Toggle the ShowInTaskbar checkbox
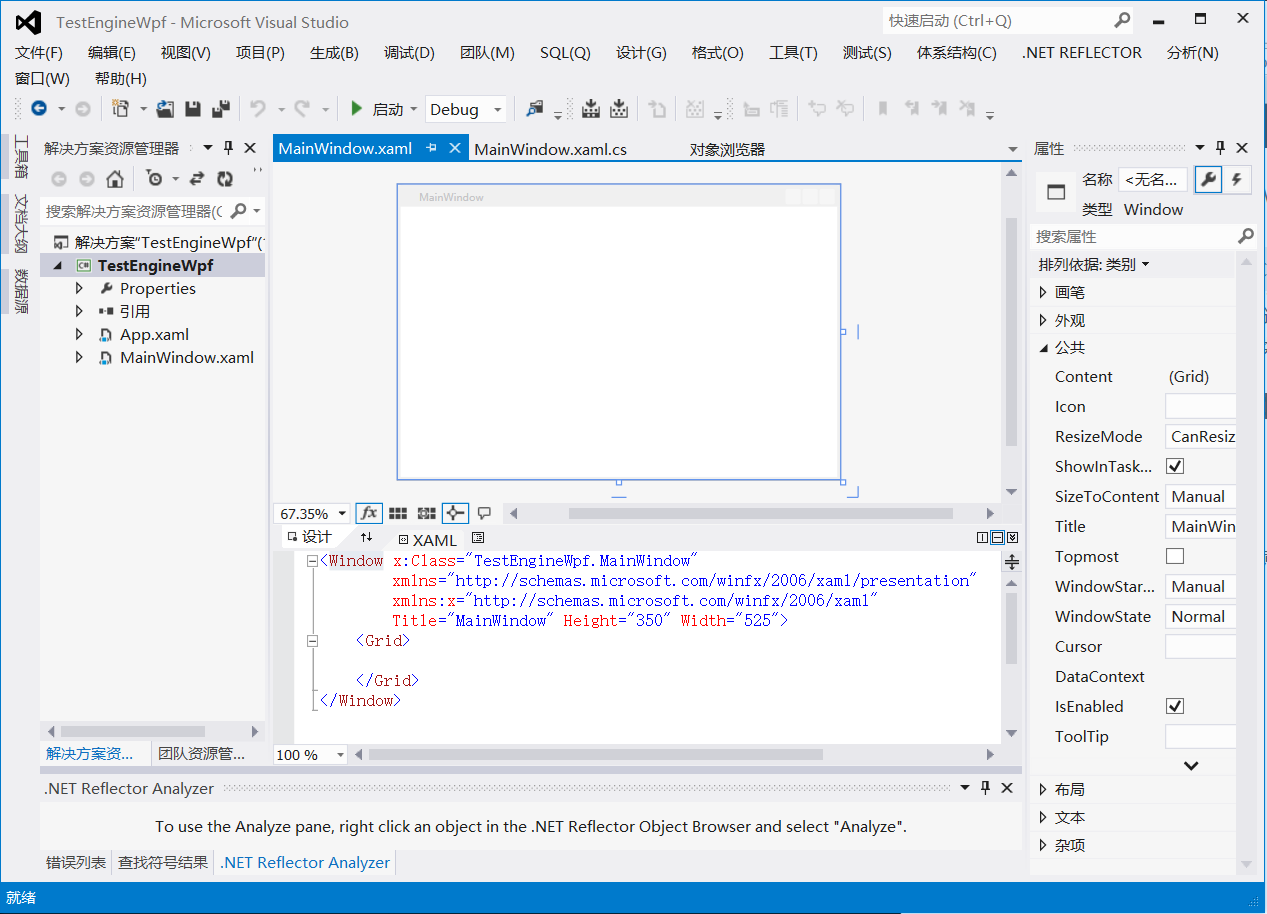The width and height of the screenshot is (1267, 914). tap(1175, 466)
